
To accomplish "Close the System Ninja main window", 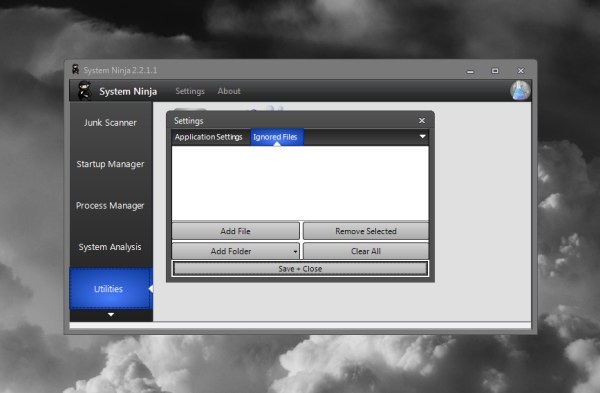I will tap(520, 71).
